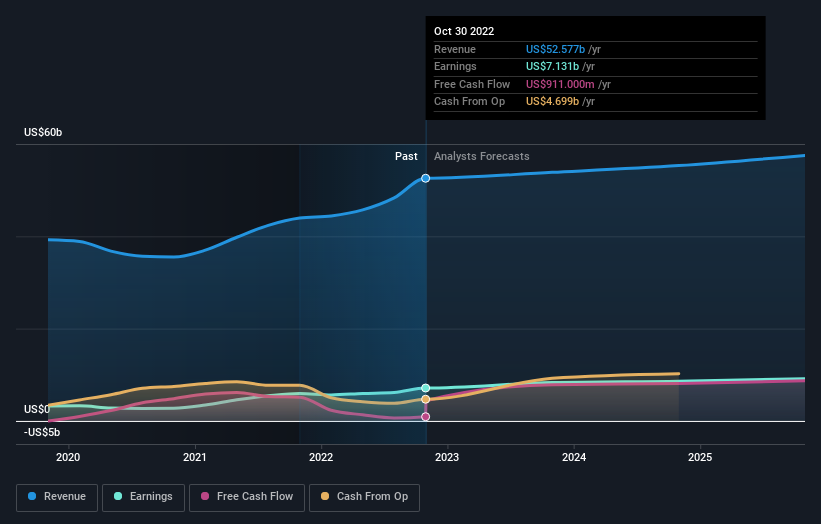Click the Revenue row label in tooltip
The image size is (821, 524).
tap(455, 49)
